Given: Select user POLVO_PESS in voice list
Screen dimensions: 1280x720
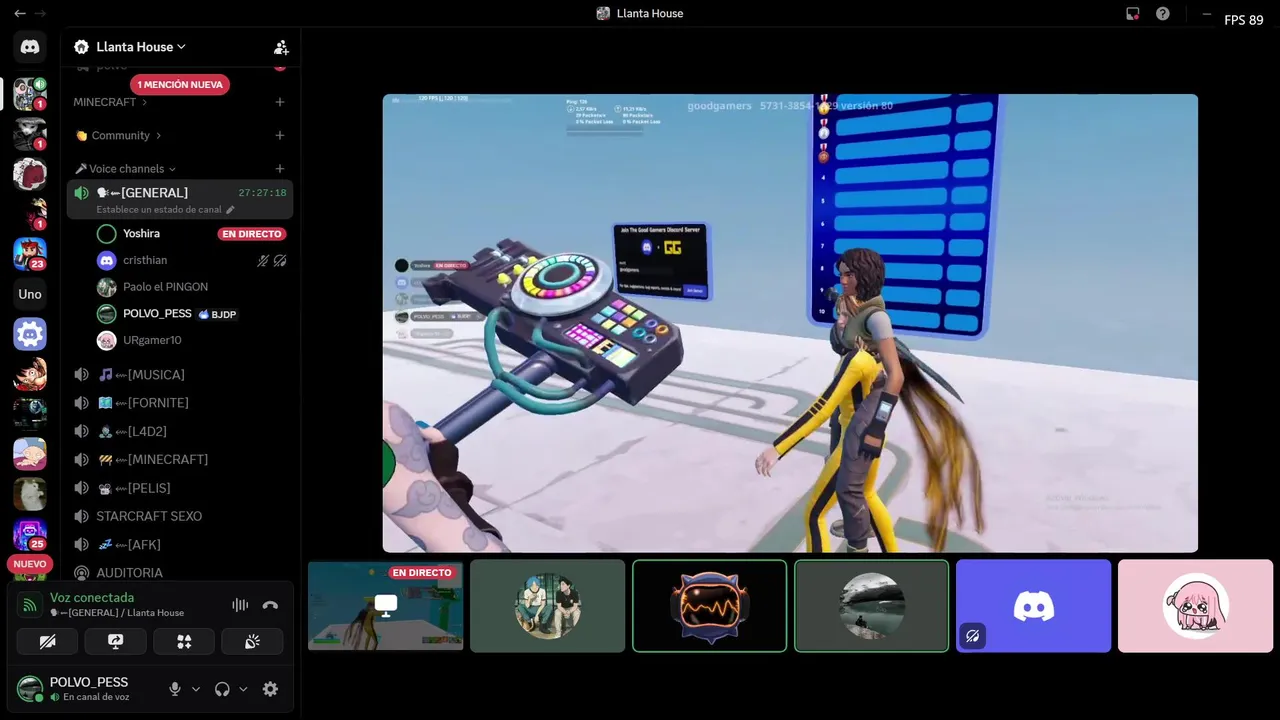Looking at the screenshot, I should coord(157,314).
